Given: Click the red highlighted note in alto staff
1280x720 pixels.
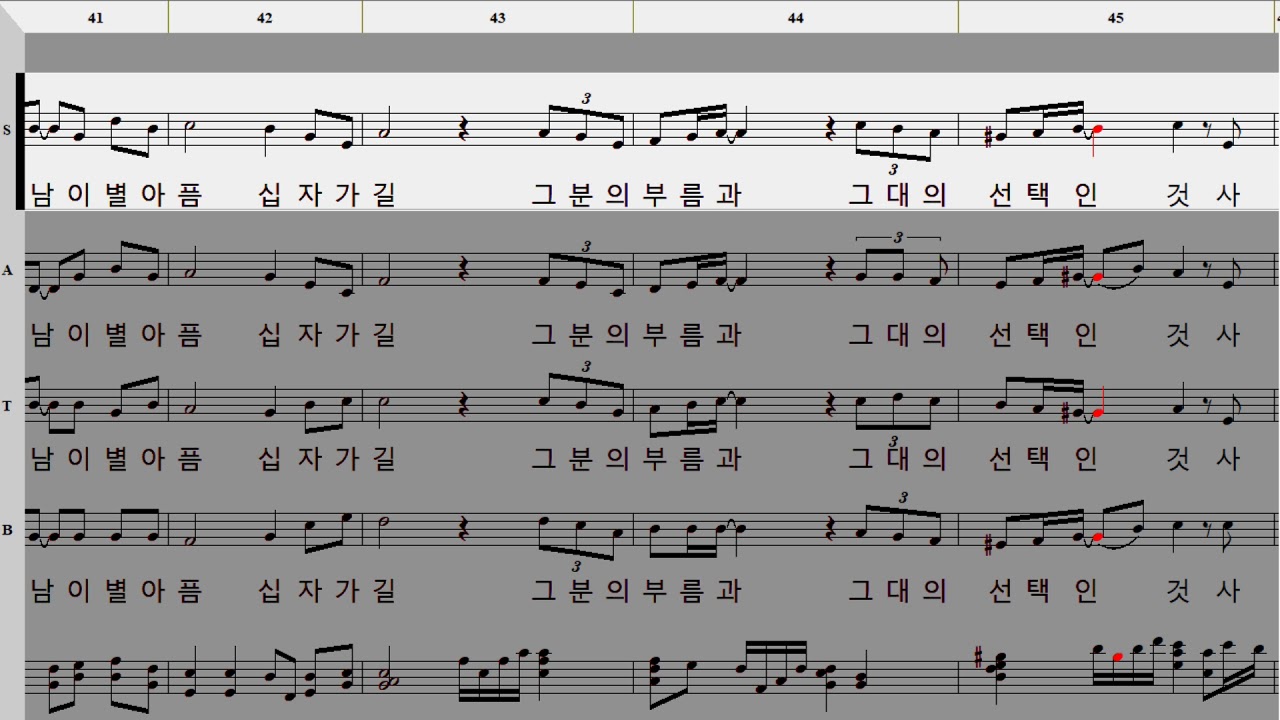Looking at the screenshot, I should coord(1097,277).
